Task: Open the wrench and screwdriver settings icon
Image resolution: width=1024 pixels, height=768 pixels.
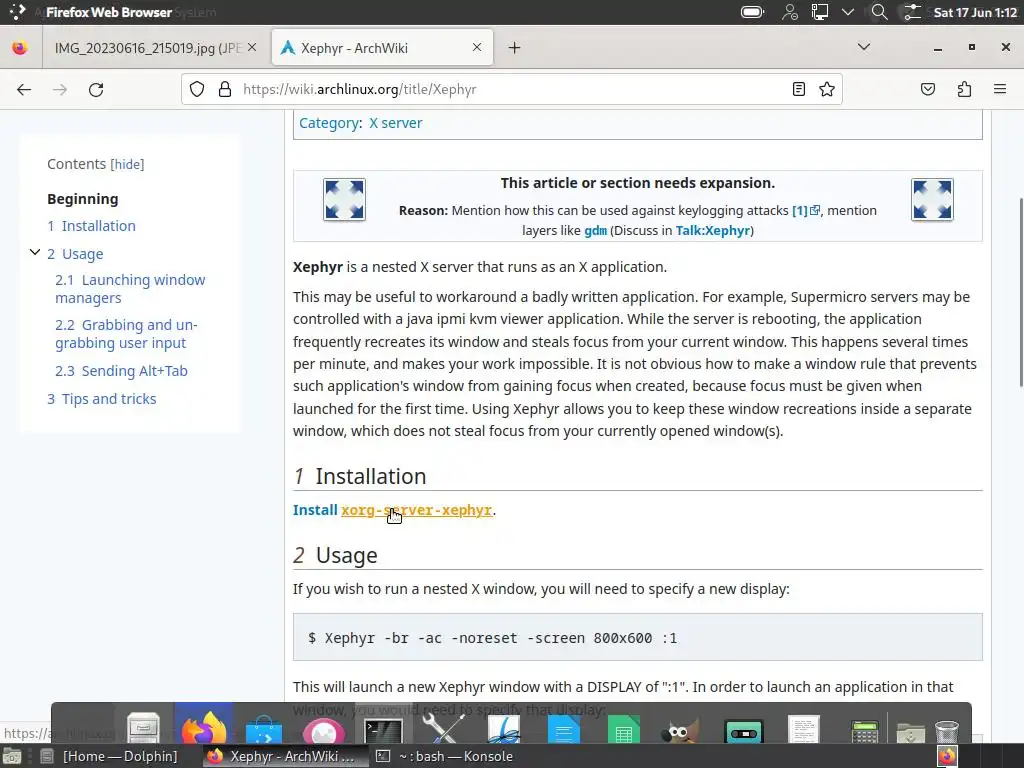Action: pyautogui.click(x=443, y=728)
